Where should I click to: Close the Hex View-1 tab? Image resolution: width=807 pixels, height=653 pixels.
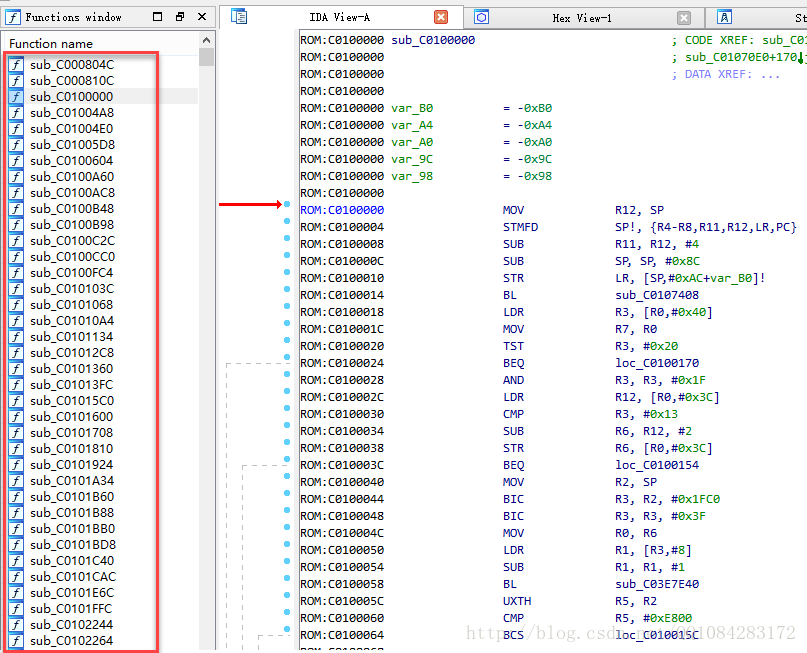[683, 18]
